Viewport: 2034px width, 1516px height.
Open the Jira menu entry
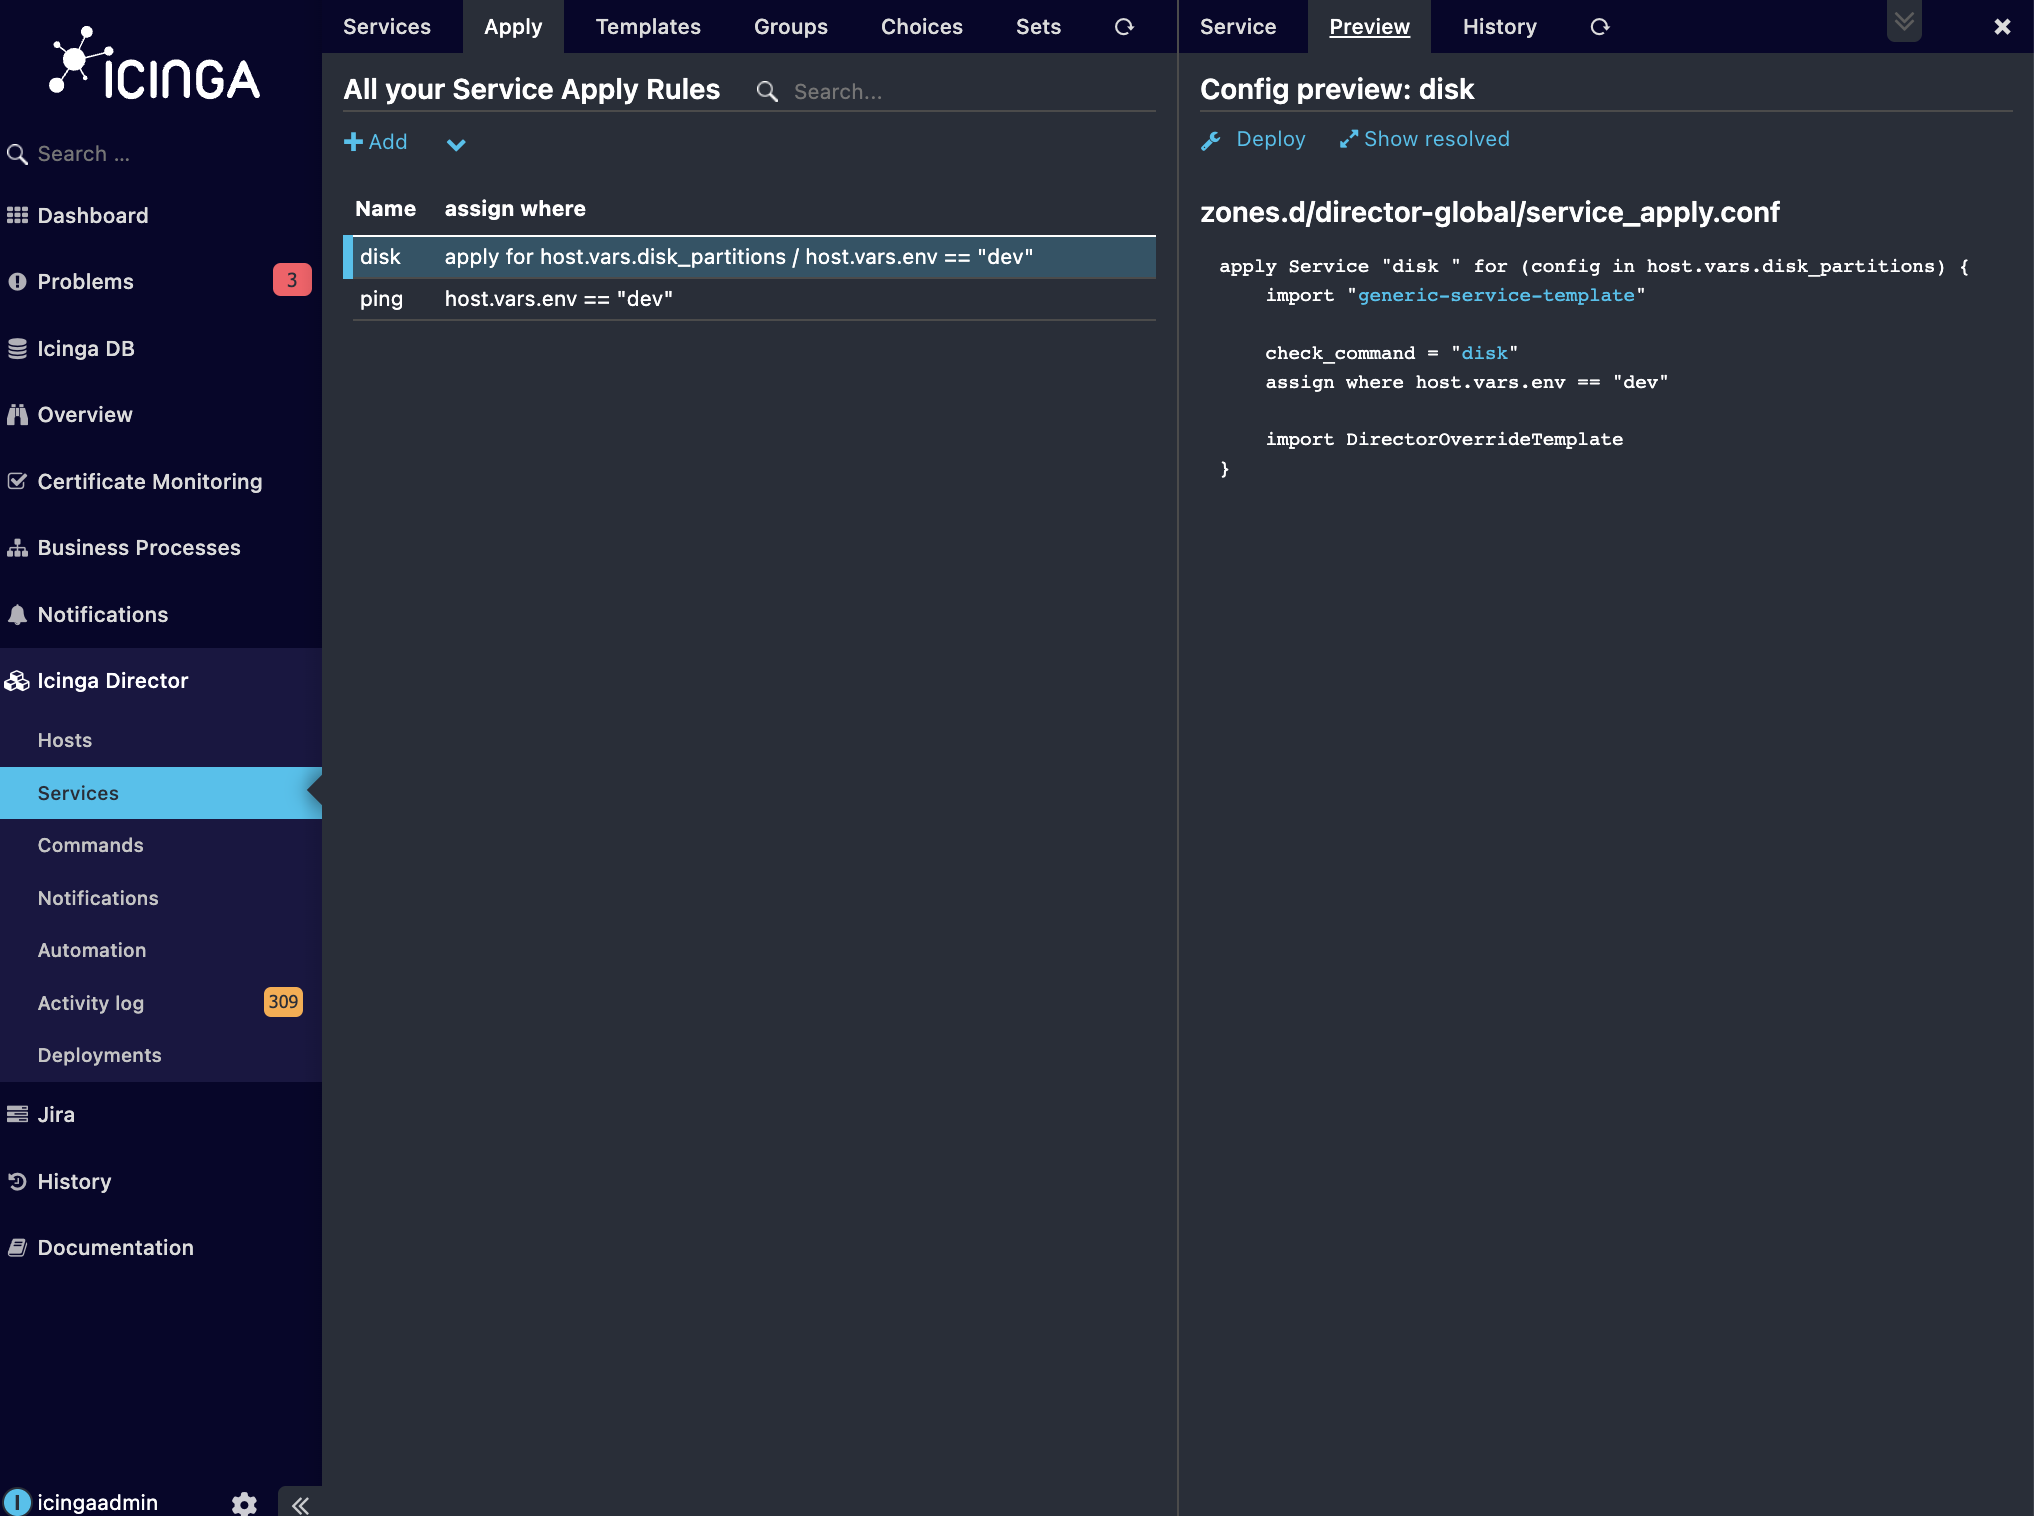(x=56, y=1114)
